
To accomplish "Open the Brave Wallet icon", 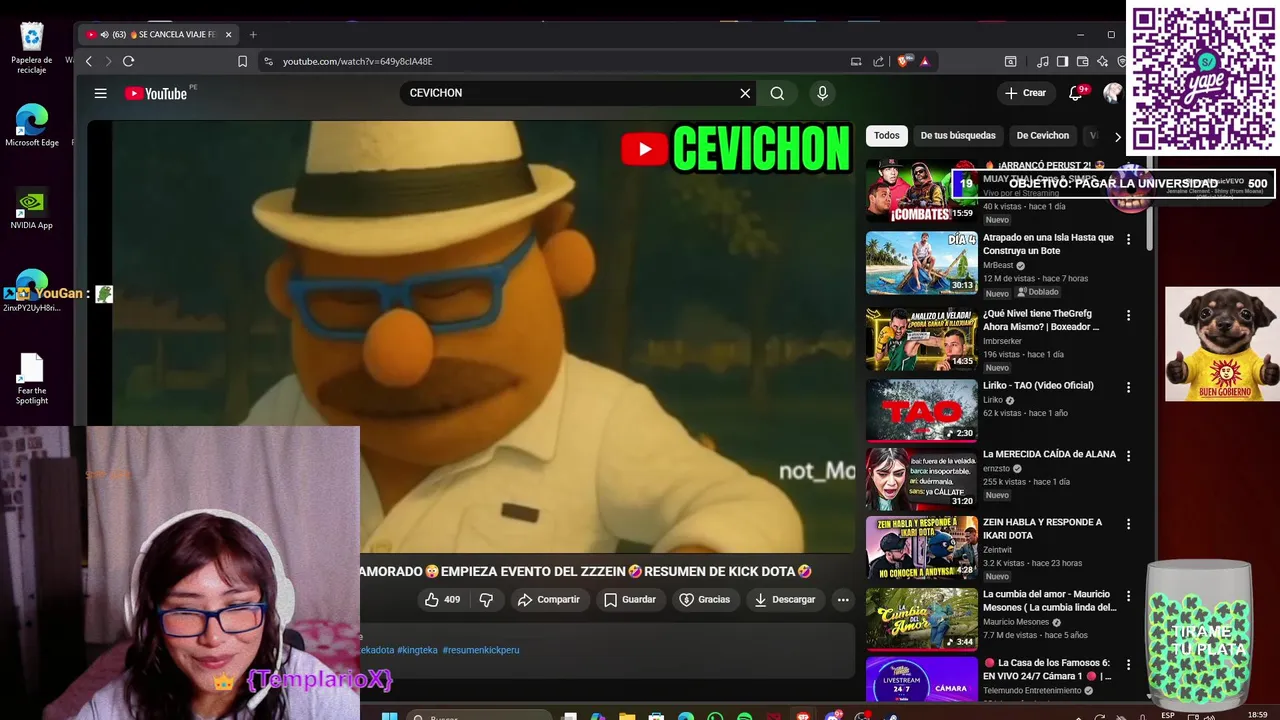I will [1082, 61].
